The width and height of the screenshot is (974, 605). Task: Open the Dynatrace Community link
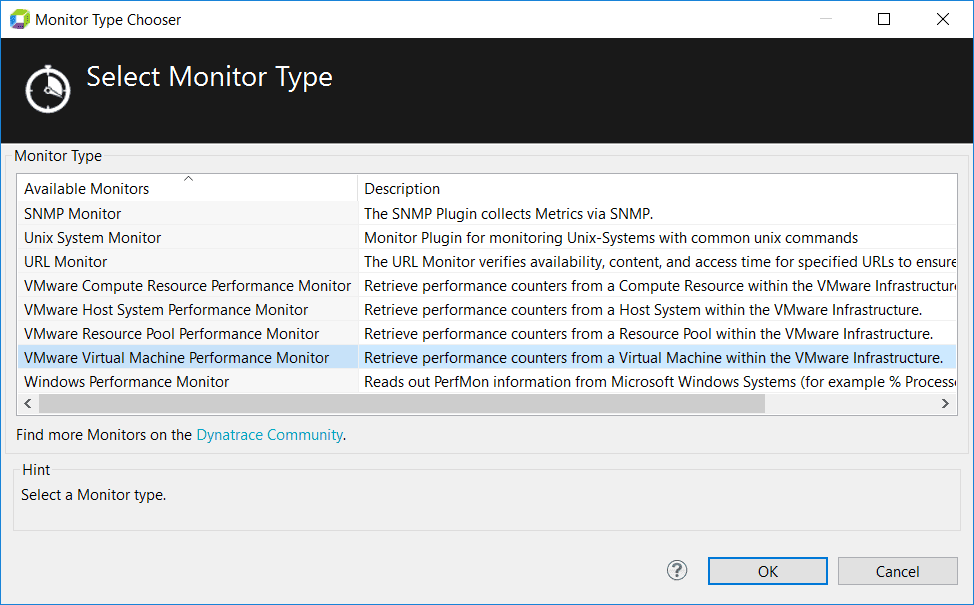click(270, 435)
